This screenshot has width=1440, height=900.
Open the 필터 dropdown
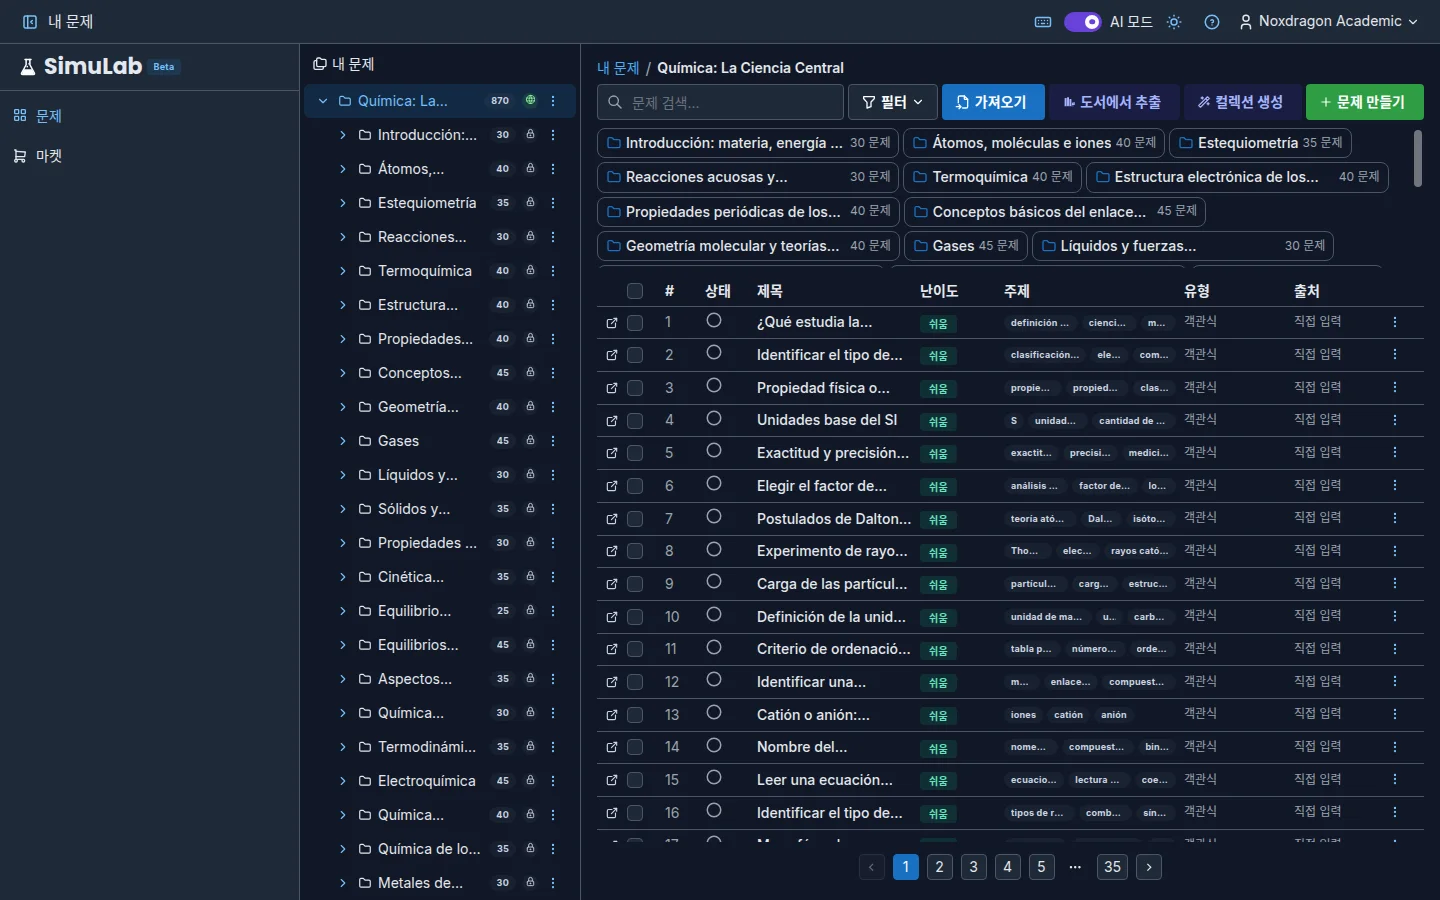tap(893, 102)
